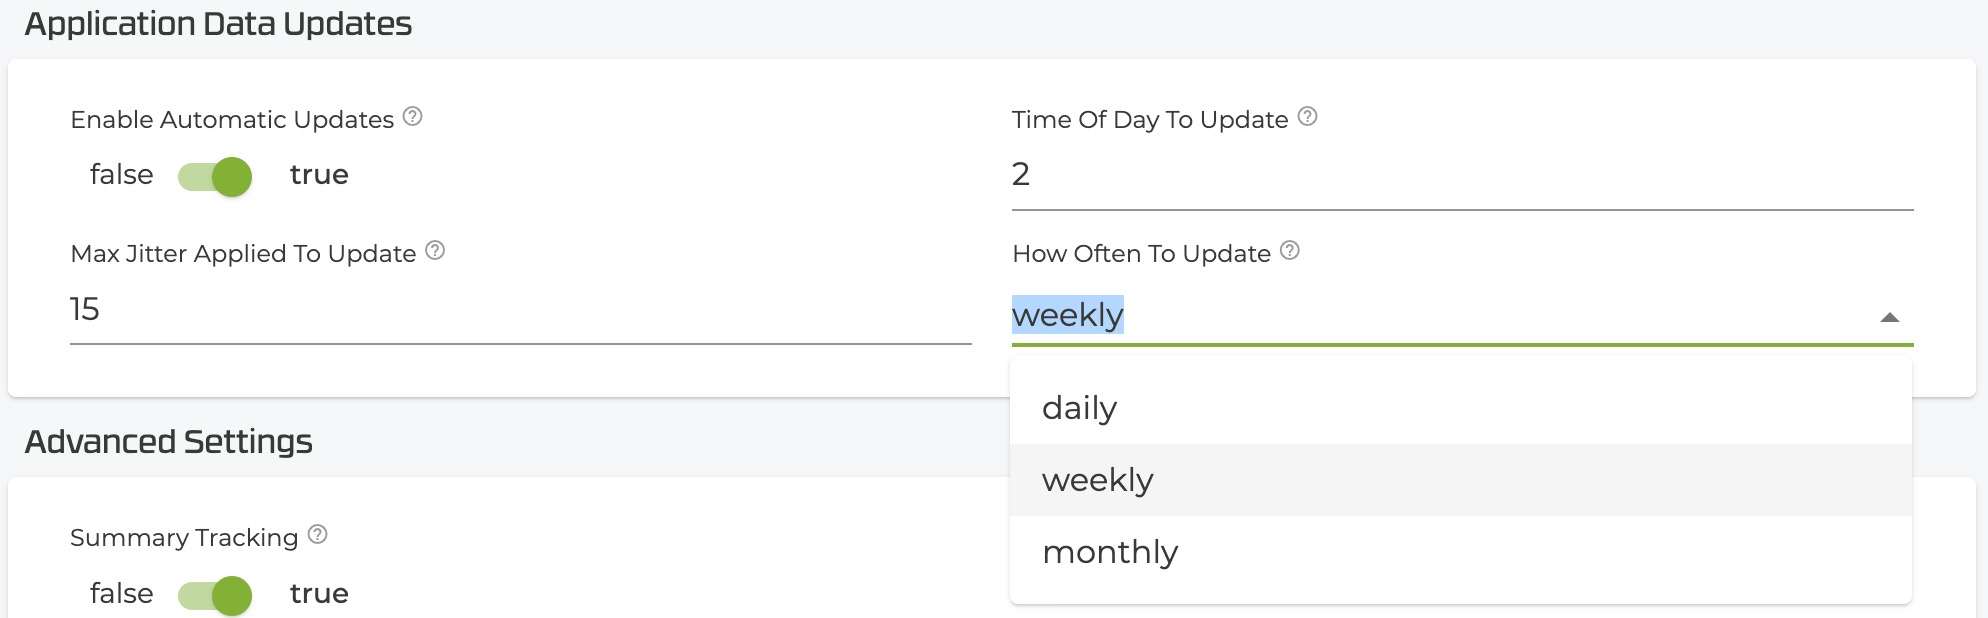Click 'false' label under Summary Tracking

click(122, 594)
